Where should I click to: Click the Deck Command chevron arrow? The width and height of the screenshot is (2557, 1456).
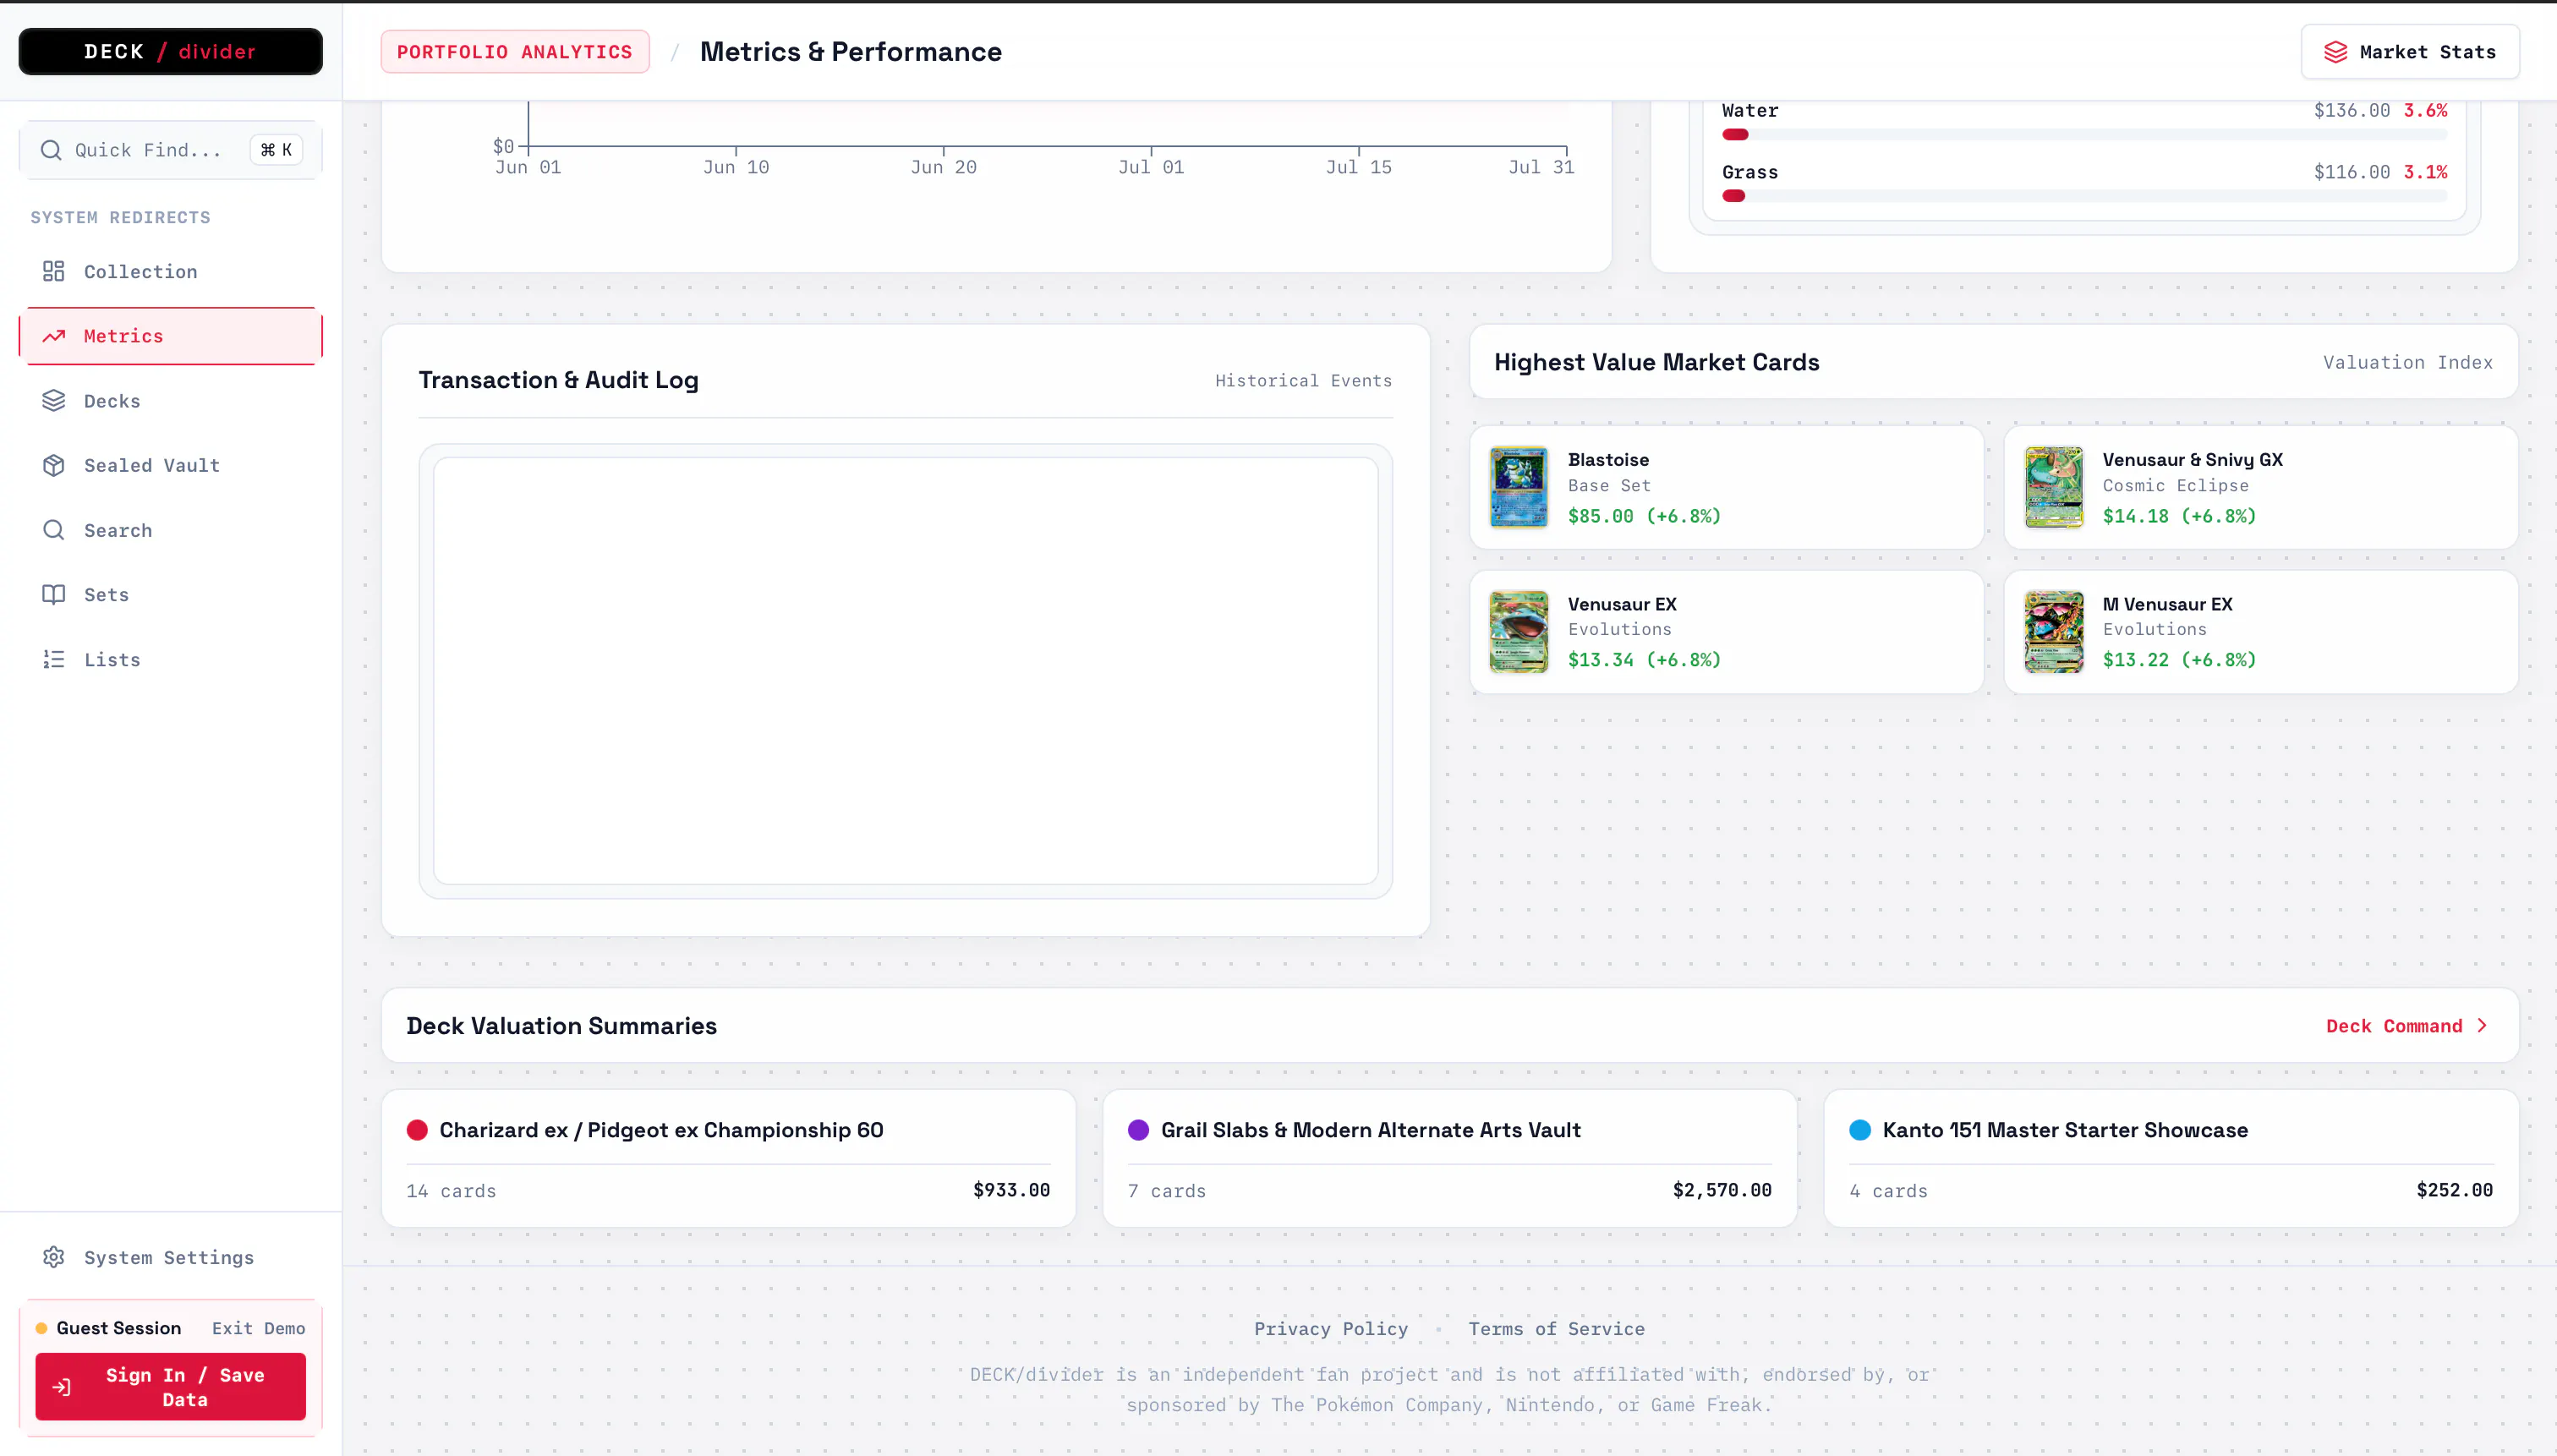coord(2482,1026)
